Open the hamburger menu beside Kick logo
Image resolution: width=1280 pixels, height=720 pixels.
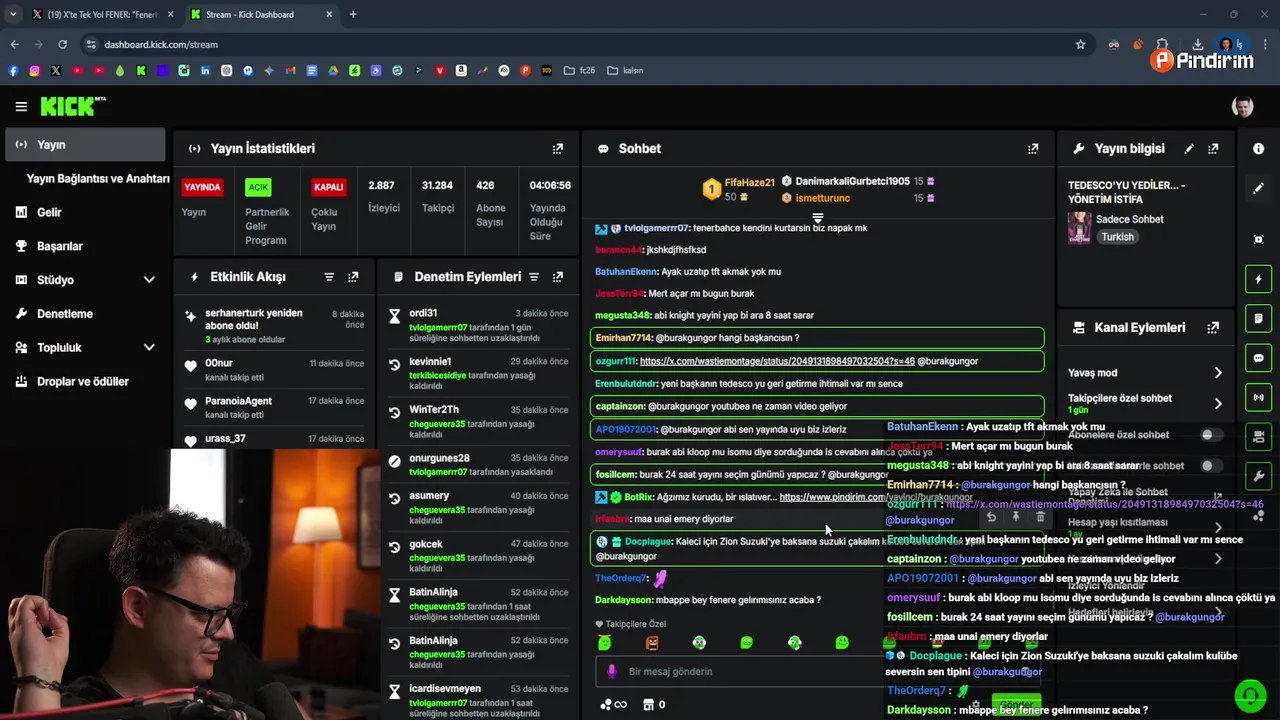pyautogui.click(x=21, y=106)
